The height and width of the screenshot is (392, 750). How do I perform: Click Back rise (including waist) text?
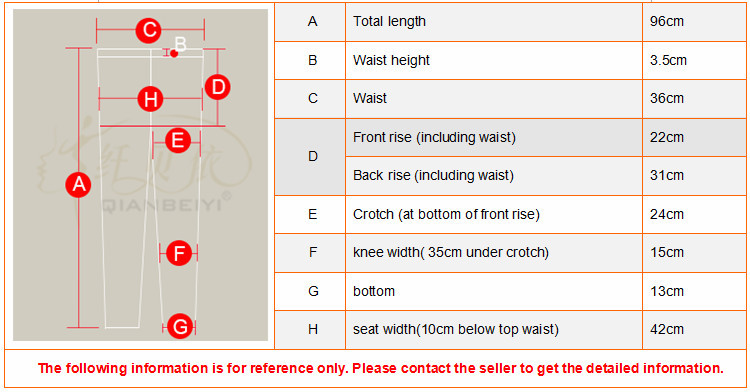[x=433, y=175]
